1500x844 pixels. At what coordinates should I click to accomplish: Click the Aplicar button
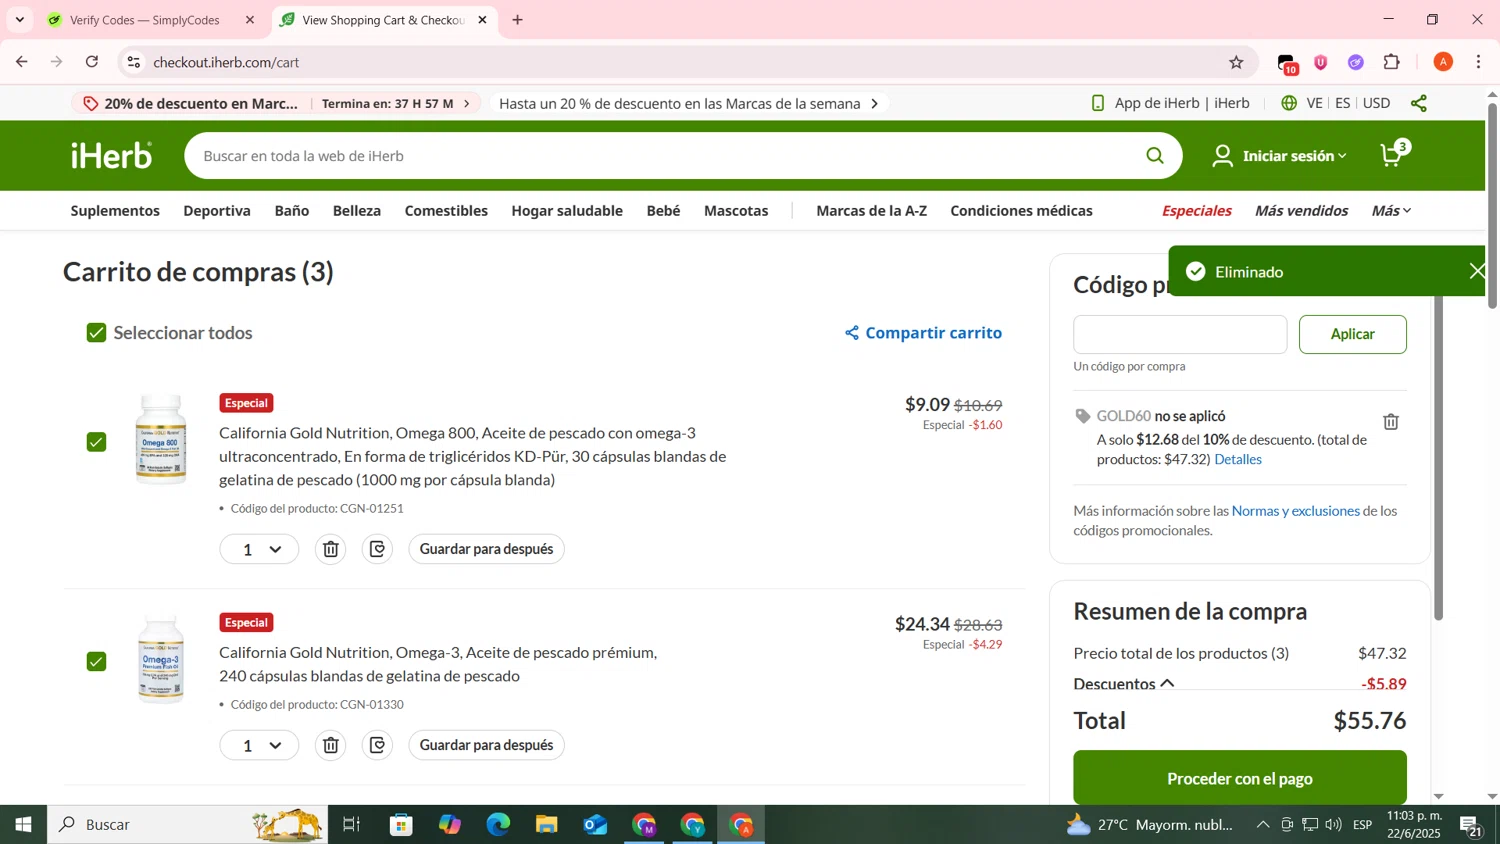pyautogui.click(x=1352, y=334)
